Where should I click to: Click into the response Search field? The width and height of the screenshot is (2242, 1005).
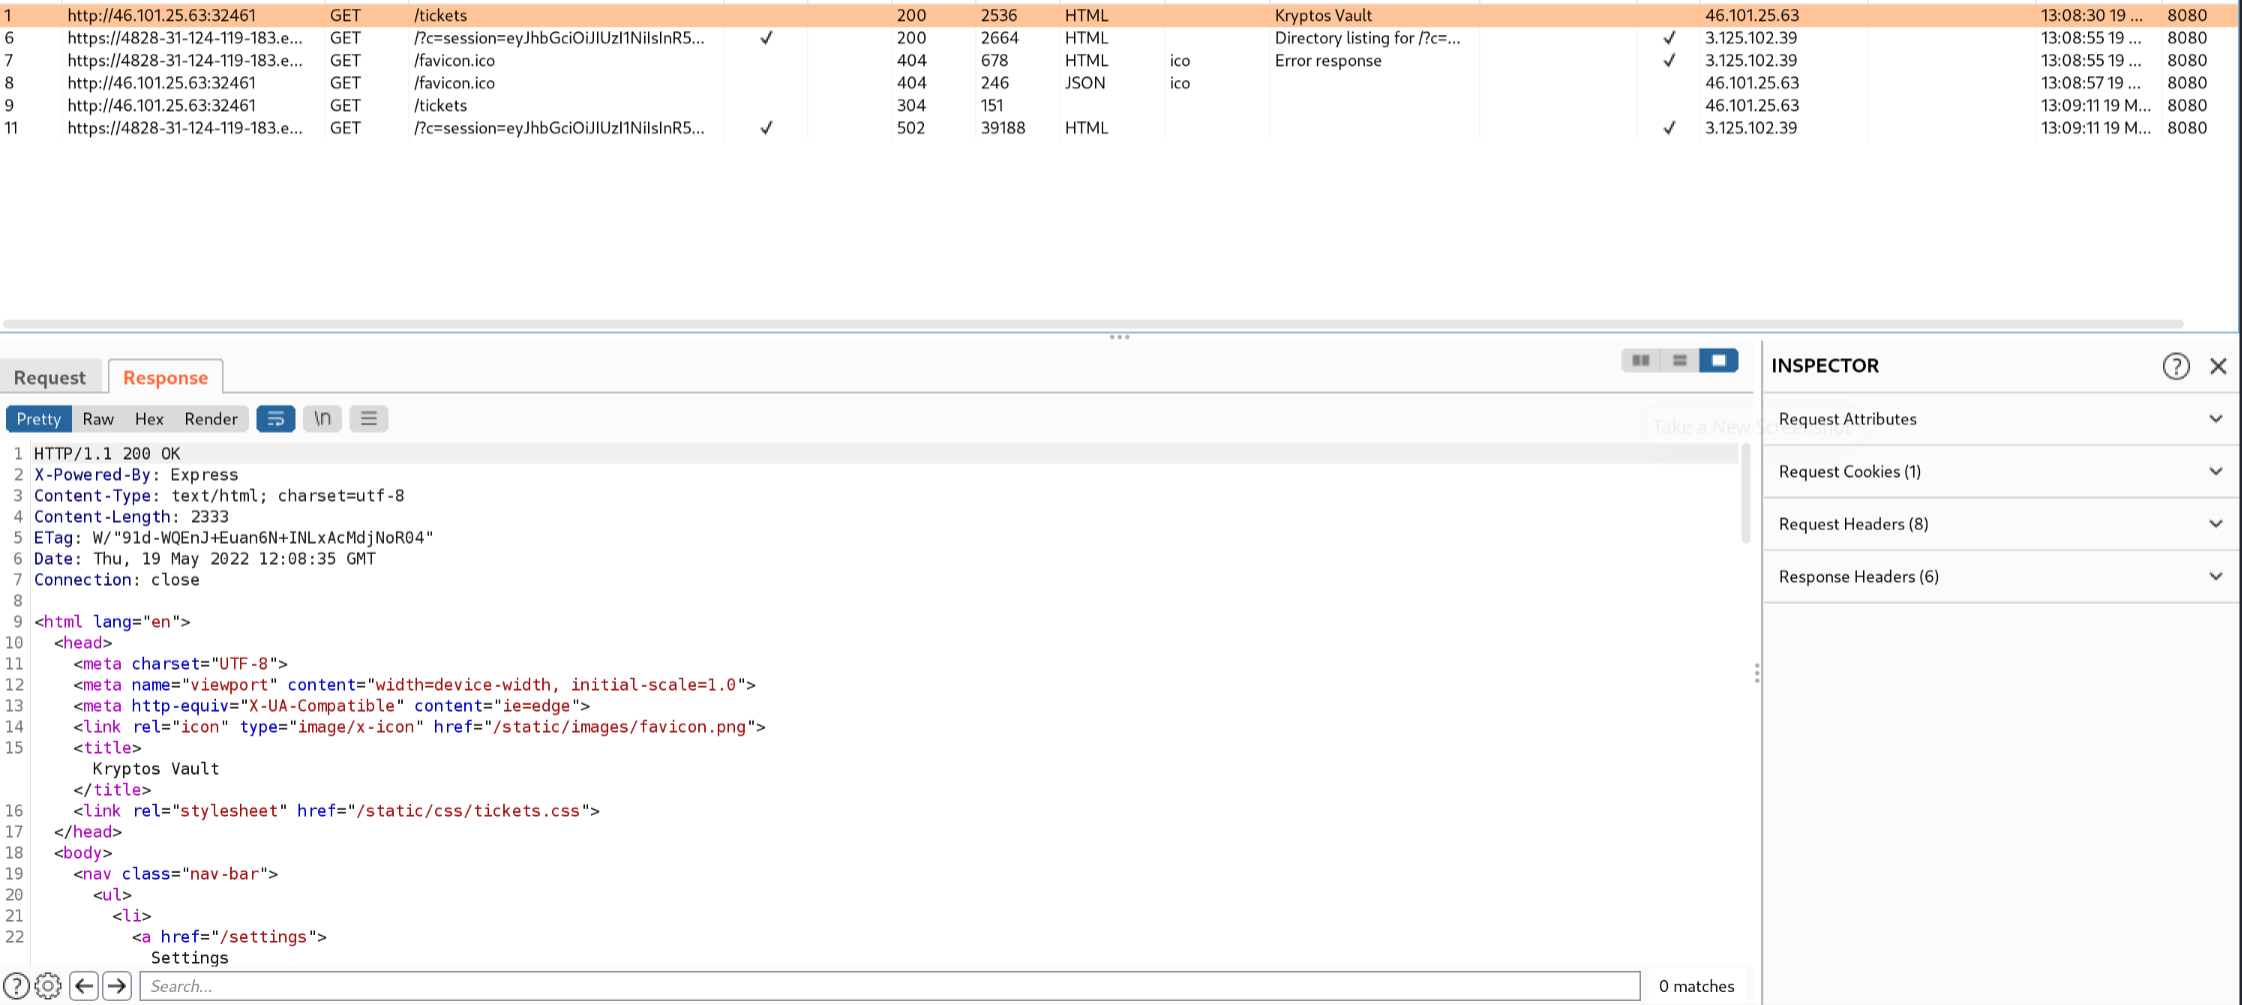click(890, 986)
